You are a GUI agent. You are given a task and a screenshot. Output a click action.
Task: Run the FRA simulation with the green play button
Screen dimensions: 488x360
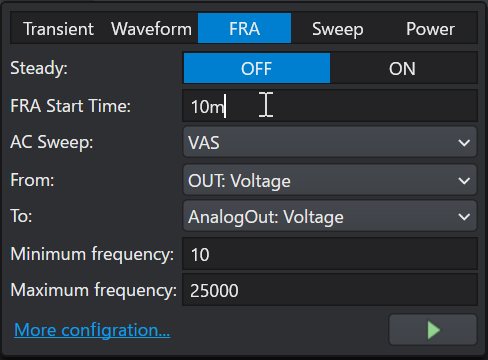tap(433, 330)
